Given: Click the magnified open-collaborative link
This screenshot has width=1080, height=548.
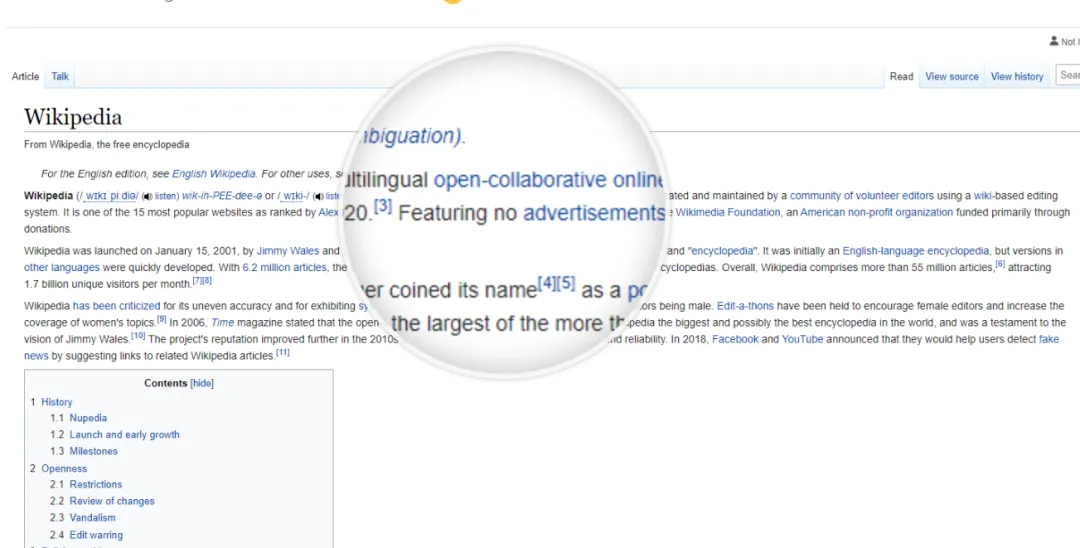Looking at the screenshot, I should [x=520, y=180].
